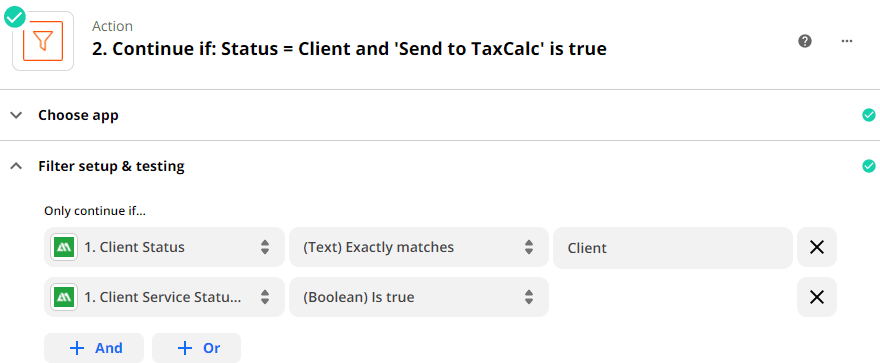This screenshot has height=363, width=880.
Task: Click Filter setup & testing green checkmark
Action: point(869,166)
